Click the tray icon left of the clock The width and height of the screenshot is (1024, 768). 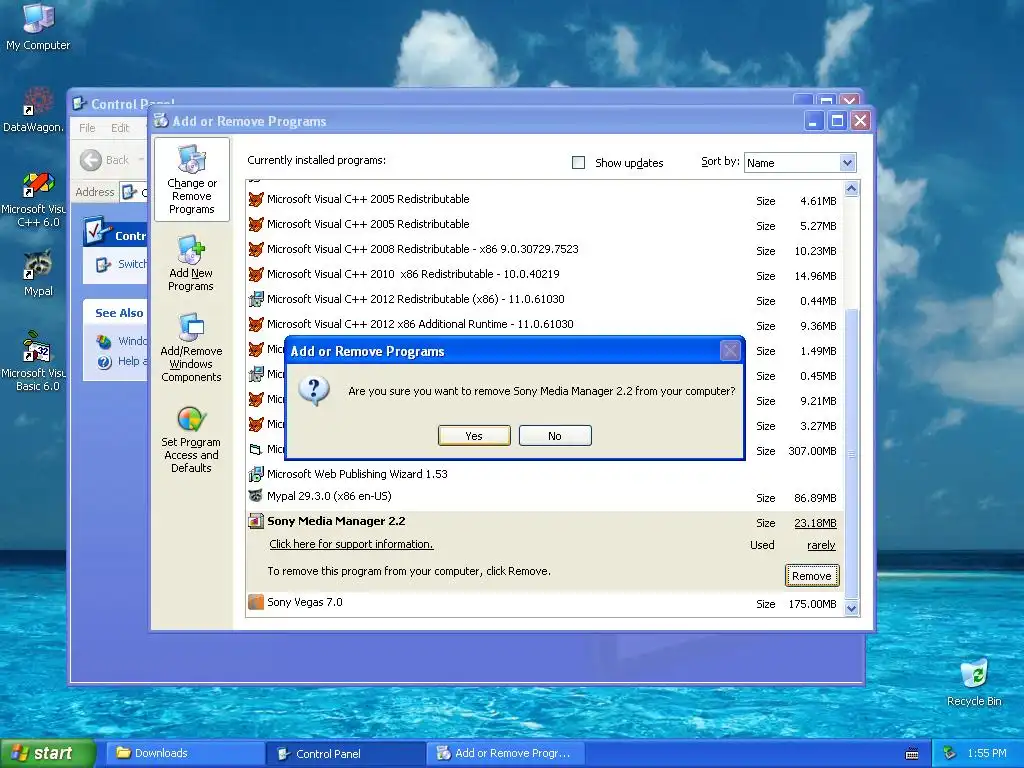[950, 754]
